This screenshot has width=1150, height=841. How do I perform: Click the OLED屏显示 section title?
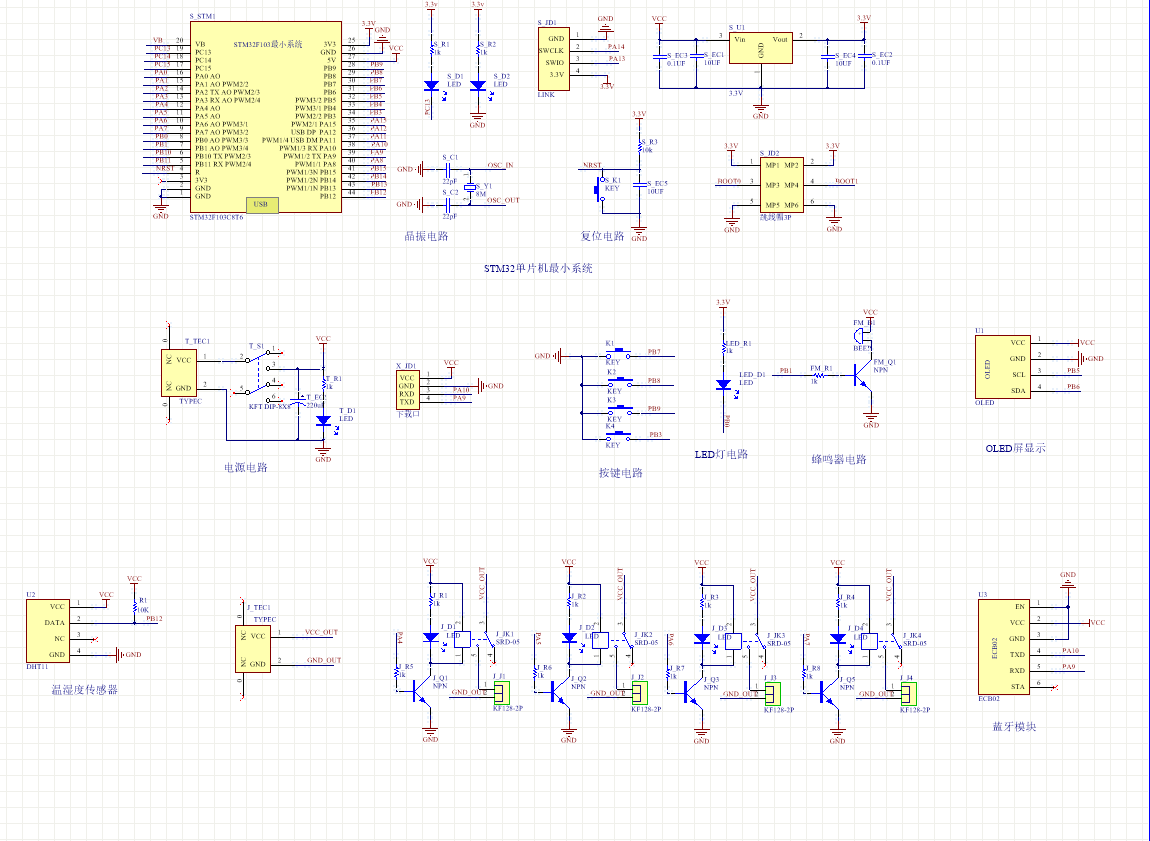coord(1015,448)
